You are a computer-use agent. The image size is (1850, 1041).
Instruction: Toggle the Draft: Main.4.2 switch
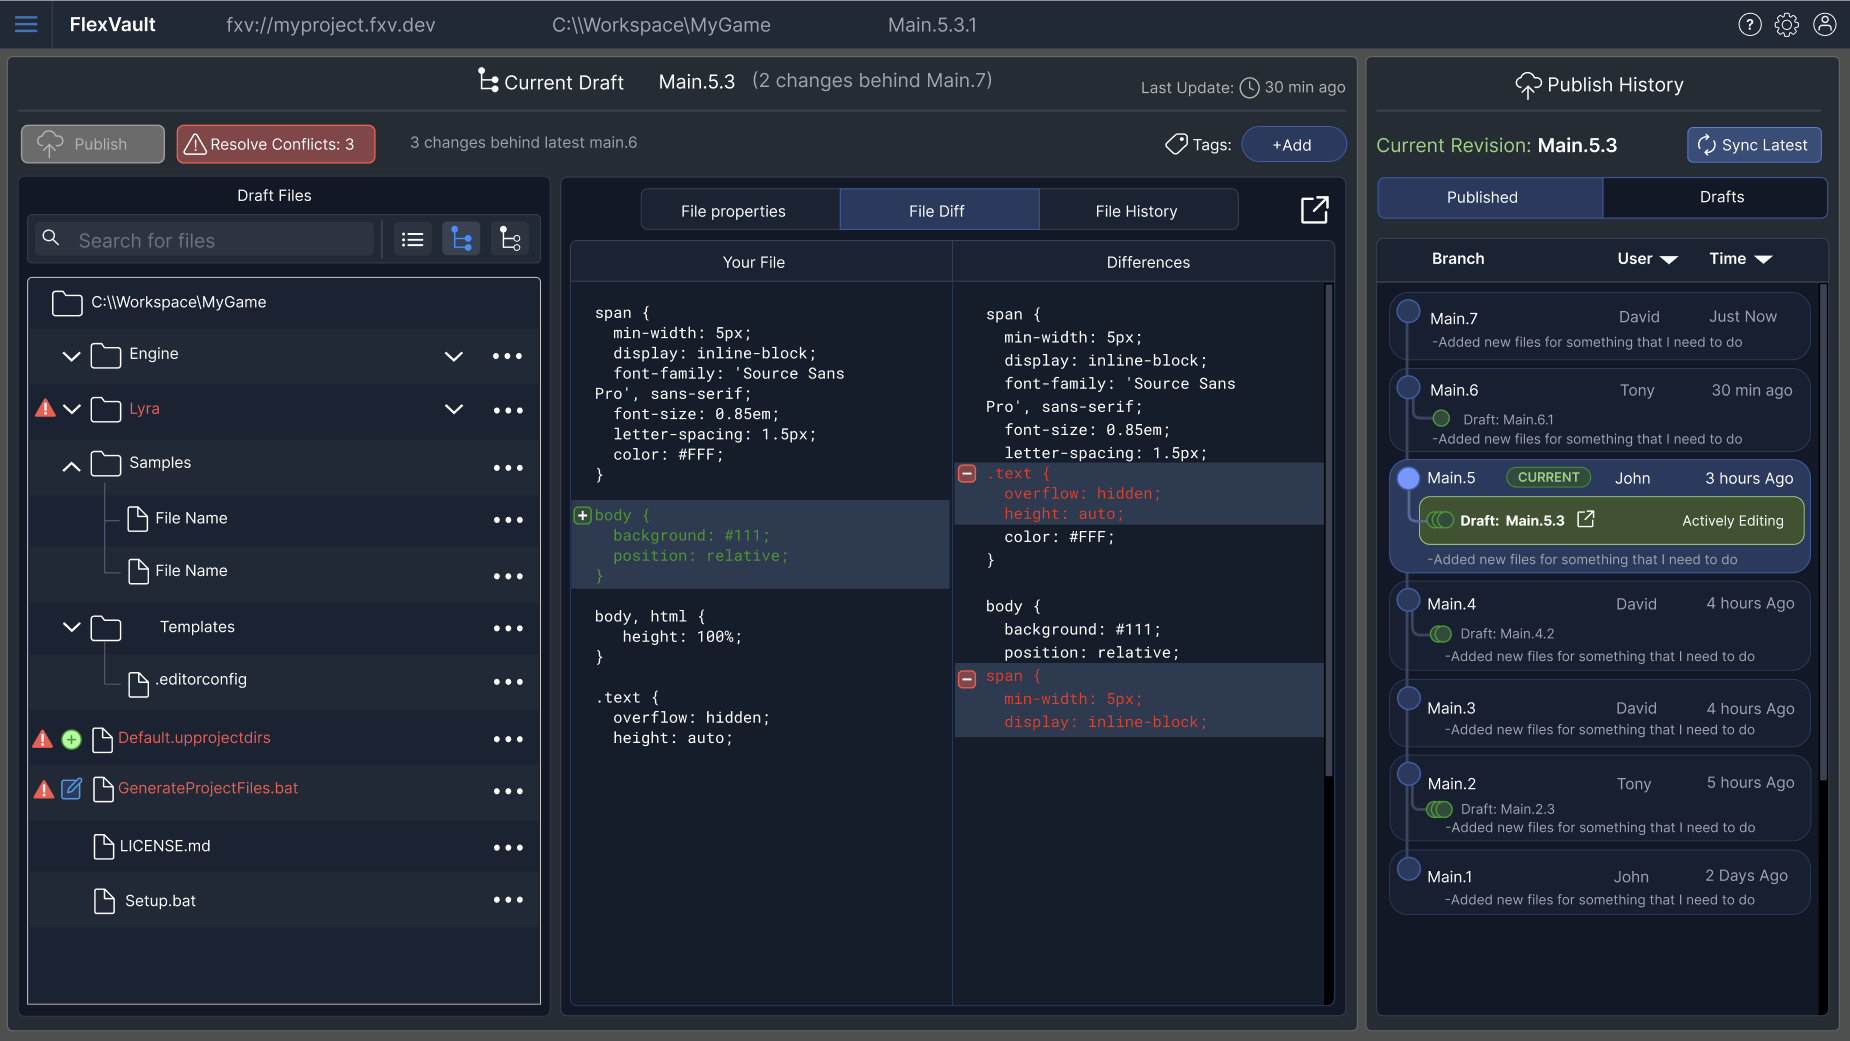1441,634
